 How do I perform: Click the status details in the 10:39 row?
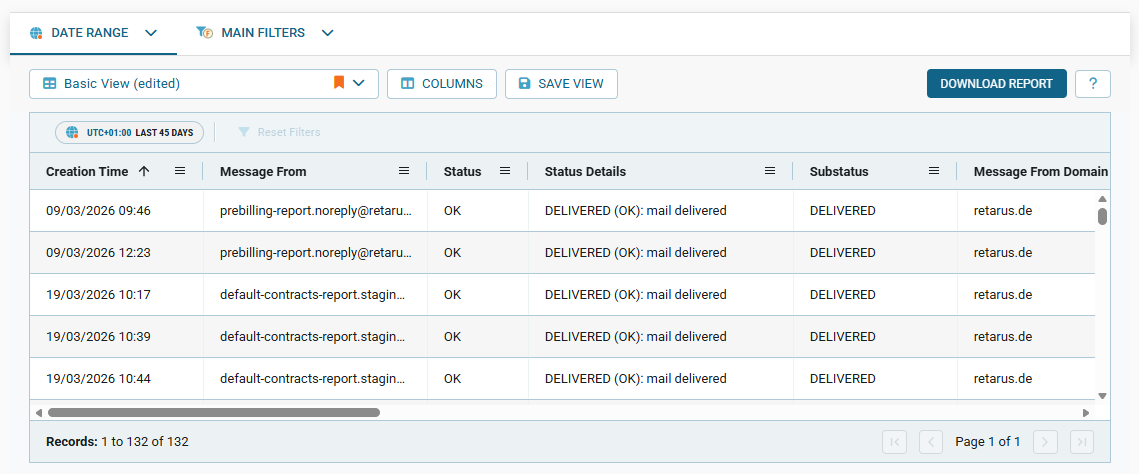click(x=636, y=337)
